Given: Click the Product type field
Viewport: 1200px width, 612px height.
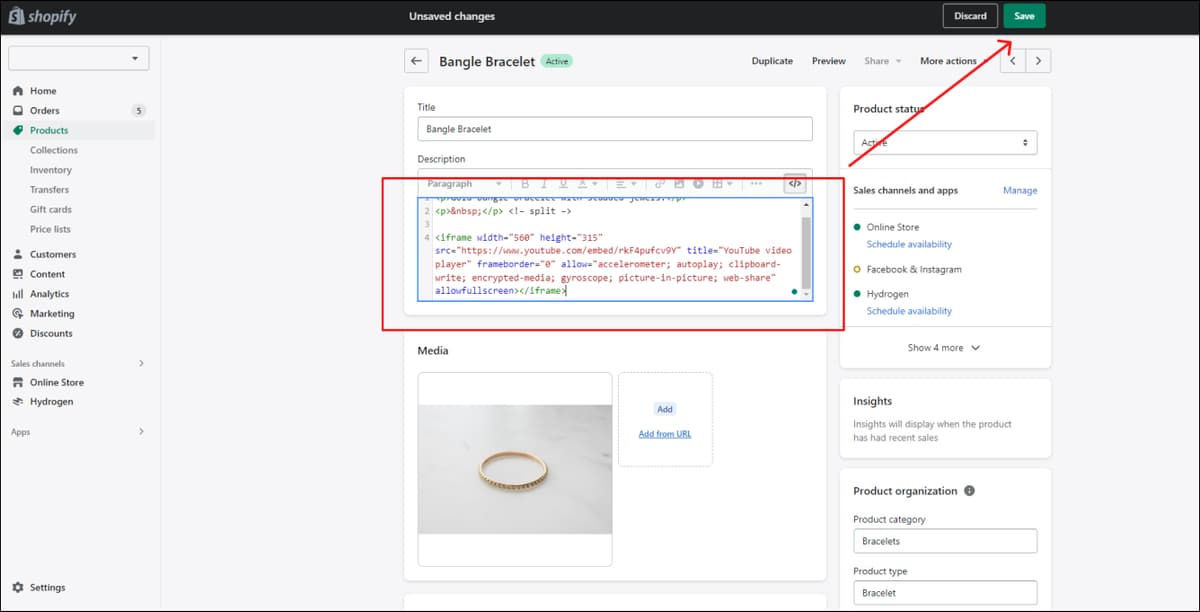Looking at the screenshot, I should pyautogui.click(x=945, y=593).
